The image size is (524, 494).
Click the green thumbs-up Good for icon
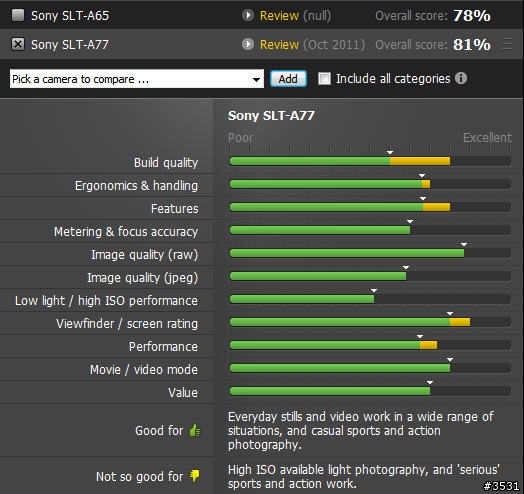[195, 430]
